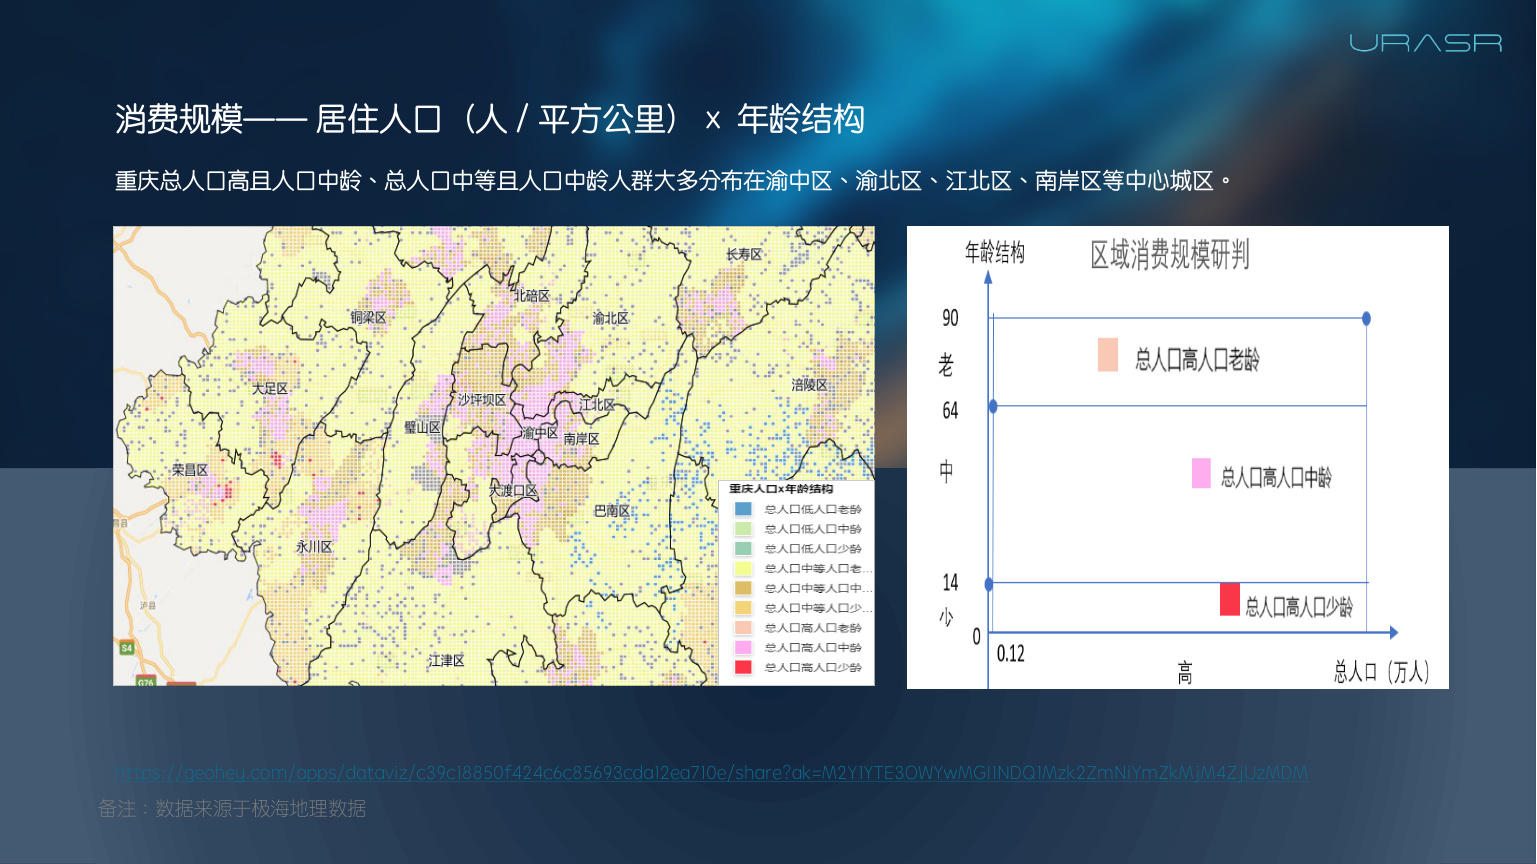Click the 总人口（万人） axis label
Image resolution: width=1537 pixels, height=864 pixels.
coord(1381,672)
